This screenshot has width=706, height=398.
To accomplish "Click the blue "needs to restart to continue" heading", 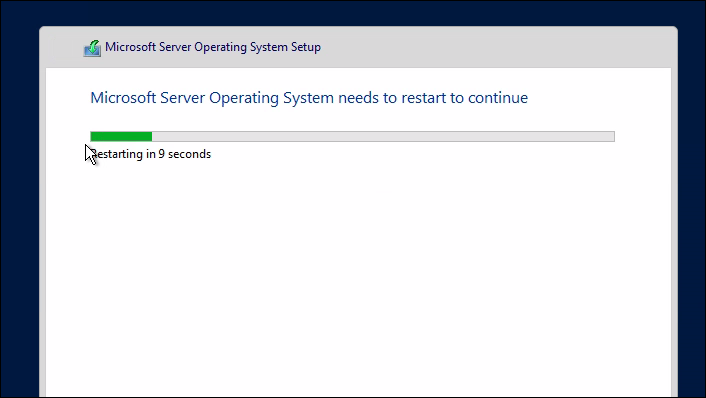I will (x=309, y=98).
